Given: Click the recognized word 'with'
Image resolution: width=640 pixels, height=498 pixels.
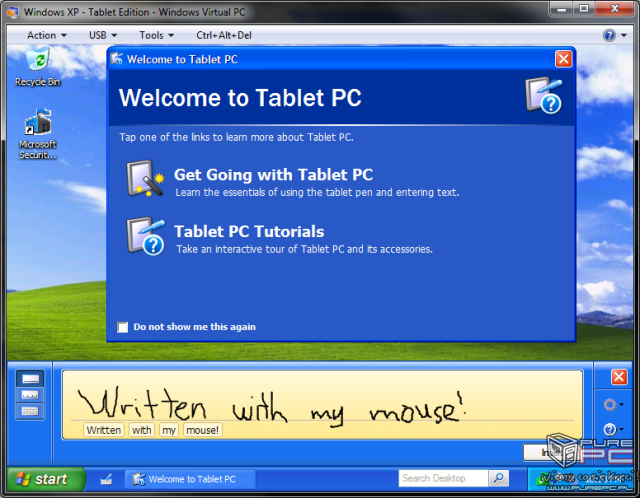Looking at the screenshot, I should tap(142, 430).
